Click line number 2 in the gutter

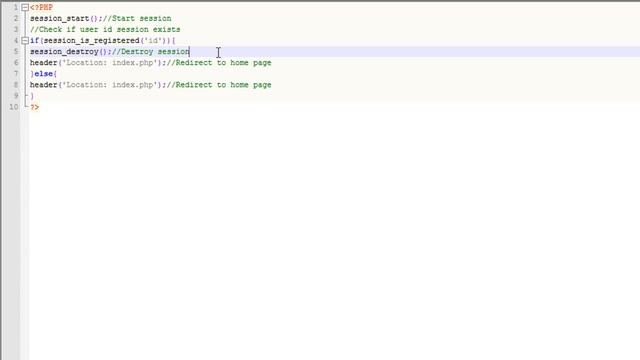(x=16, y=18)
